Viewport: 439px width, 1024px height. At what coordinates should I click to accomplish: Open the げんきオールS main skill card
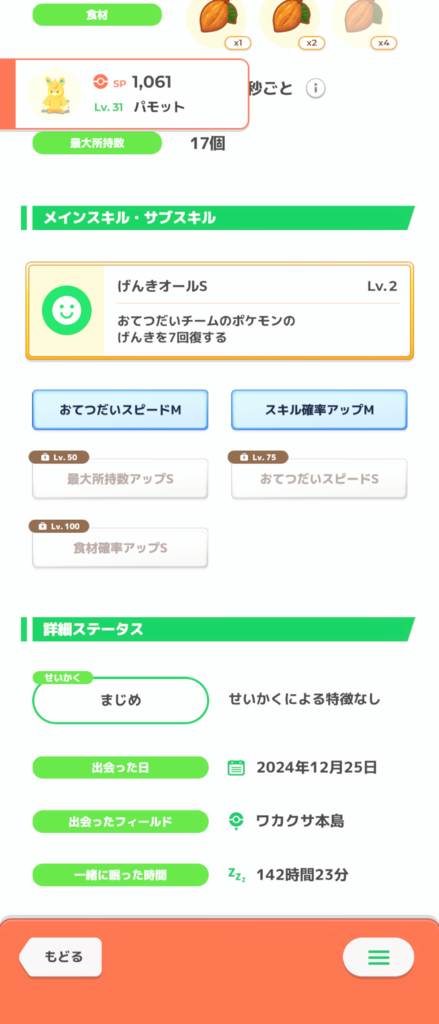(220, 311)
